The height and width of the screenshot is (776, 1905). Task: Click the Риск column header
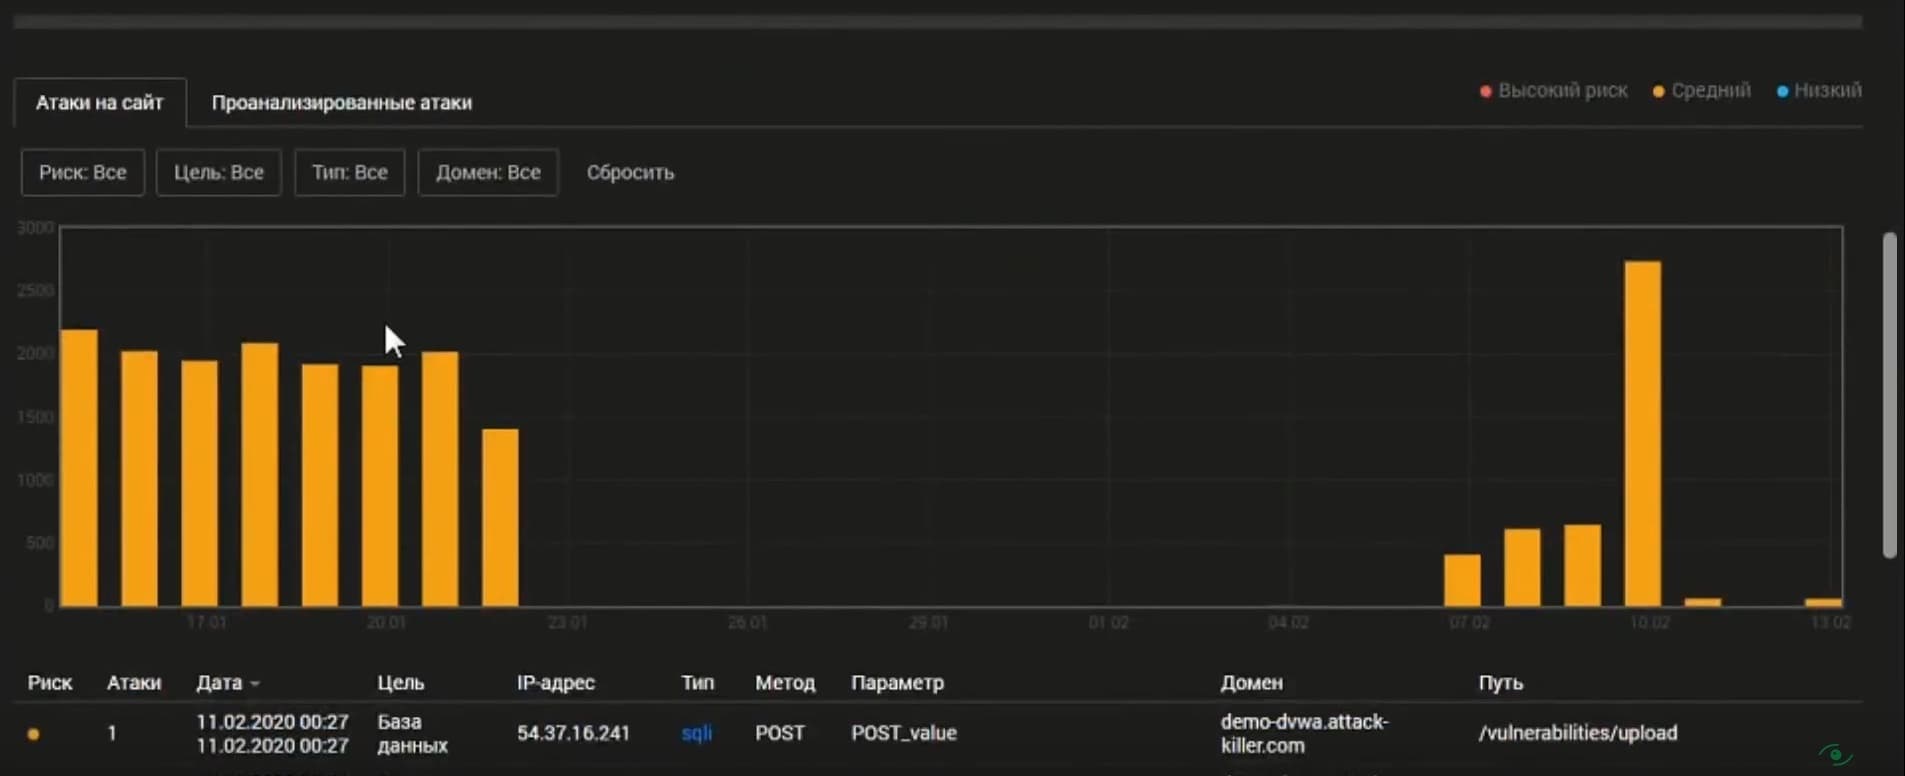[x=50, y=683]
